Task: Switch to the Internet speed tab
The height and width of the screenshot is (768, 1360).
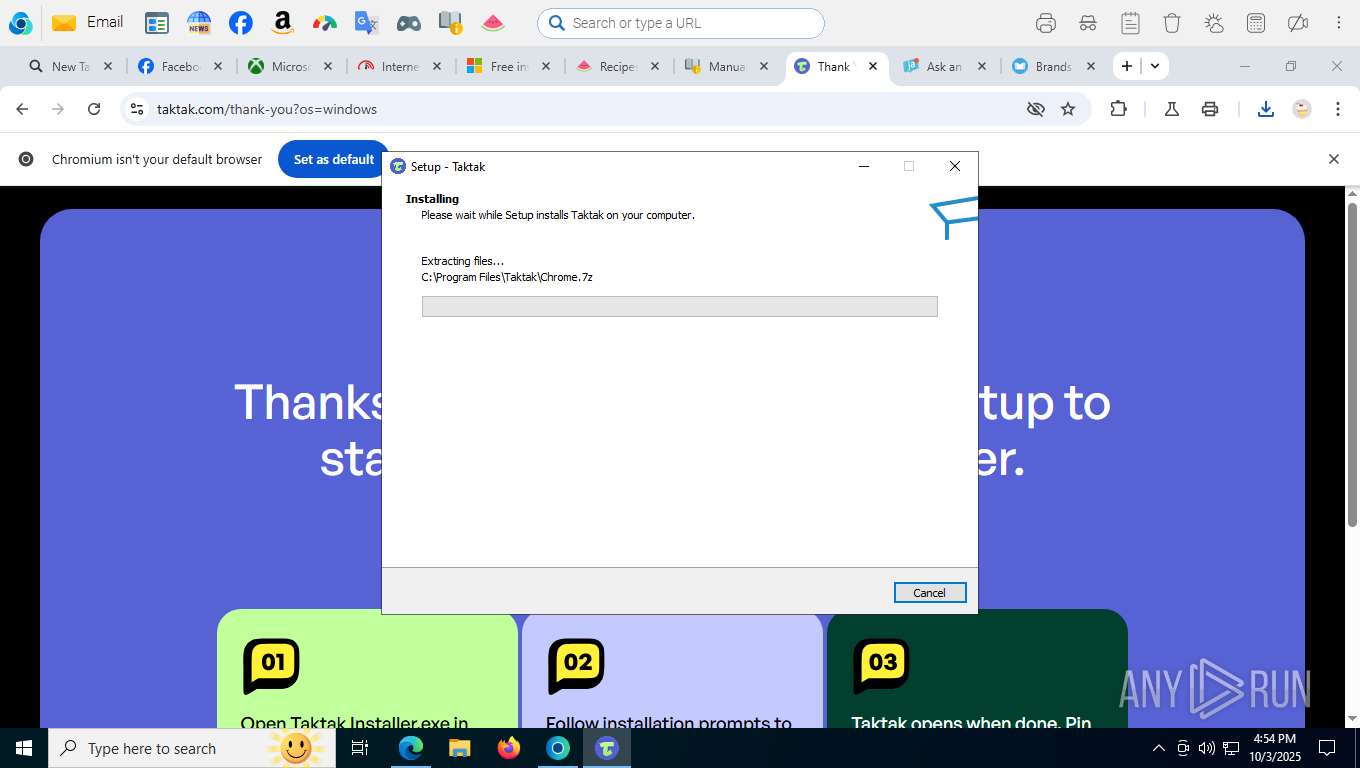Action: (400, 66)
